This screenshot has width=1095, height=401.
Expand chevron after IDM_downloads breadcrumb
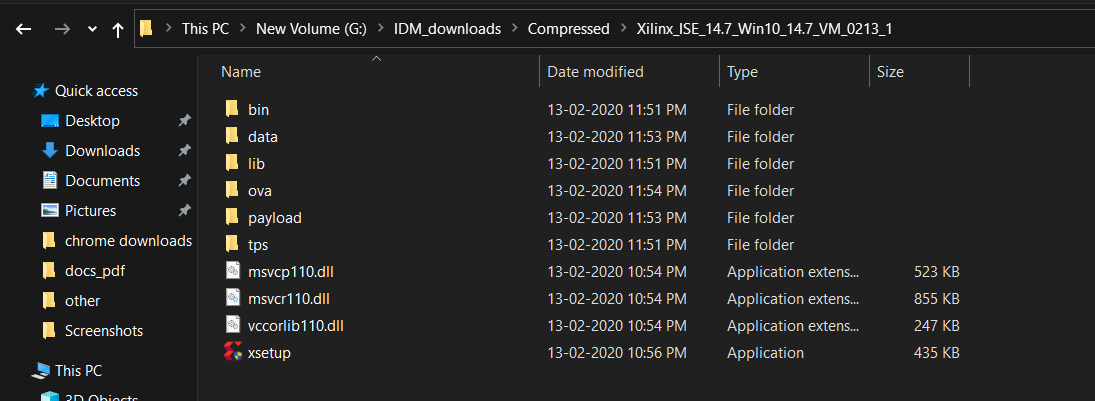(x=514, y=29)
